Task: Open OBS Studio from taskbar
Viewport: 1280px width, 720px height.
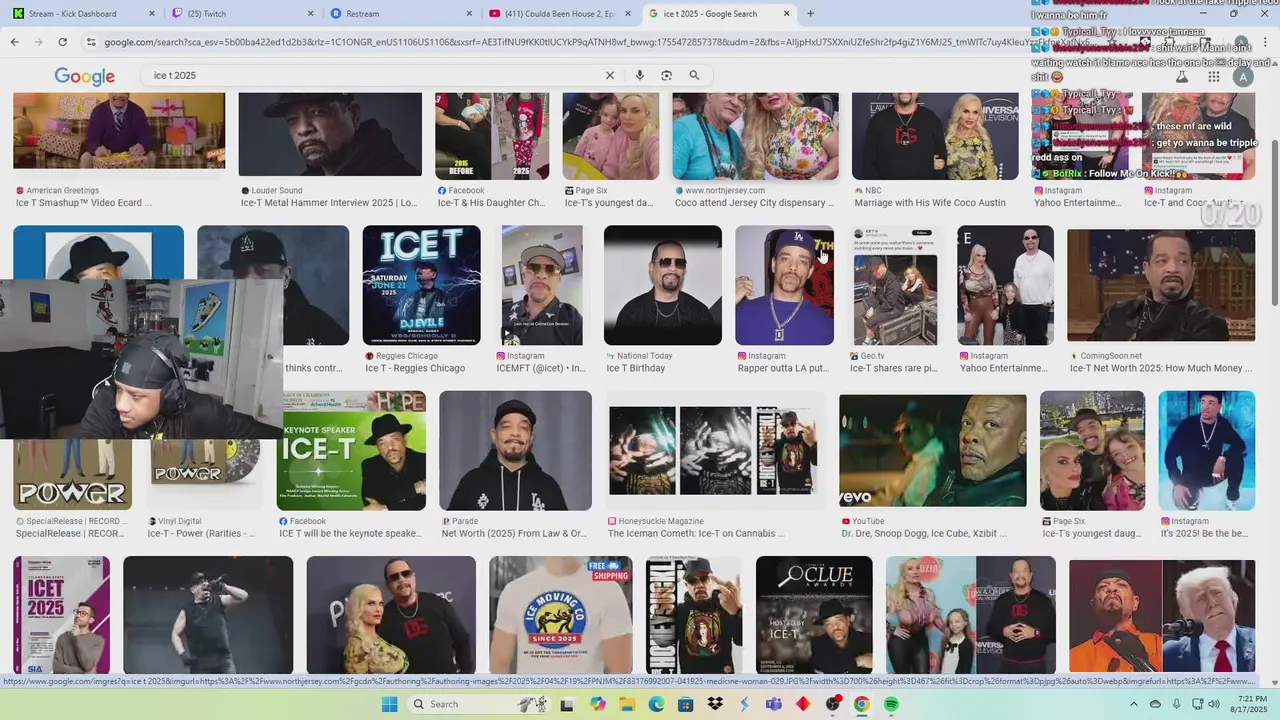Action: click(832, 704)
